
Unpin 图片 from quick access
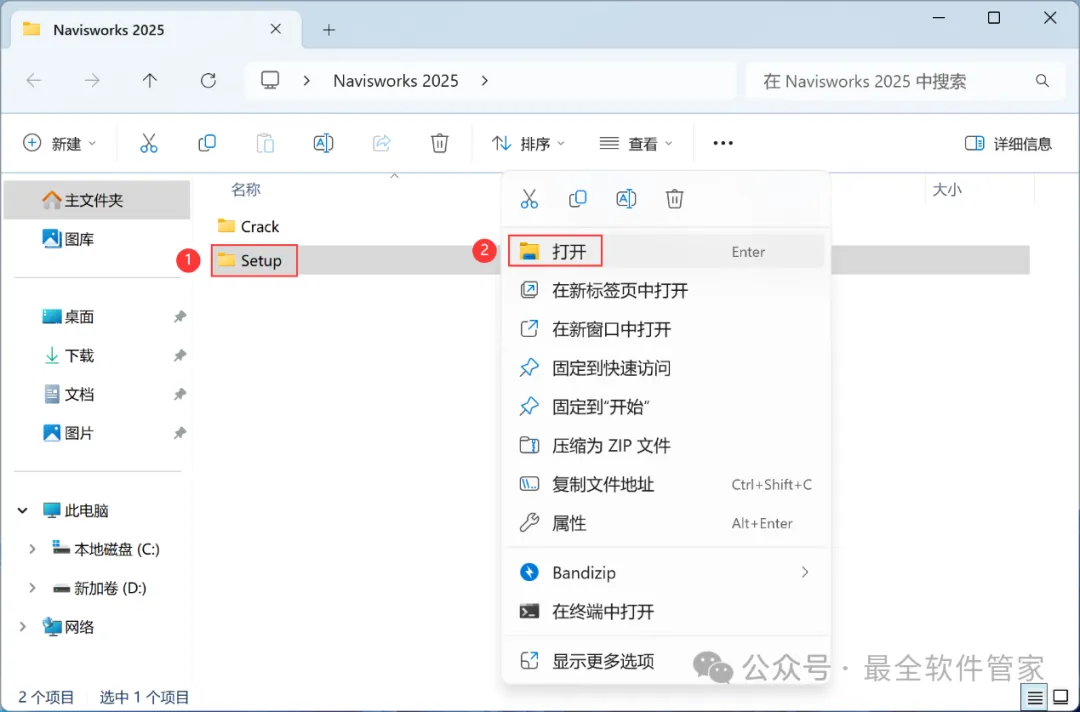click(x=179, y=433)
